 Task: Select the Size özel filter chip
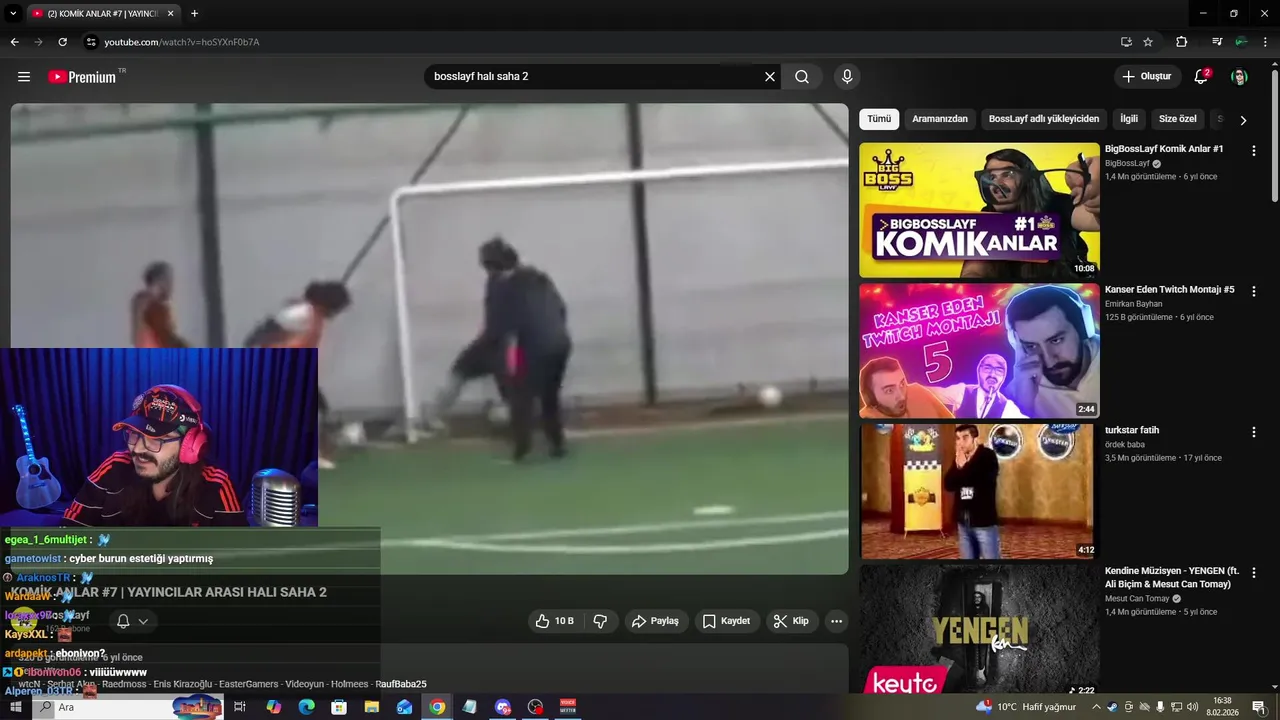click(1178, 119)
